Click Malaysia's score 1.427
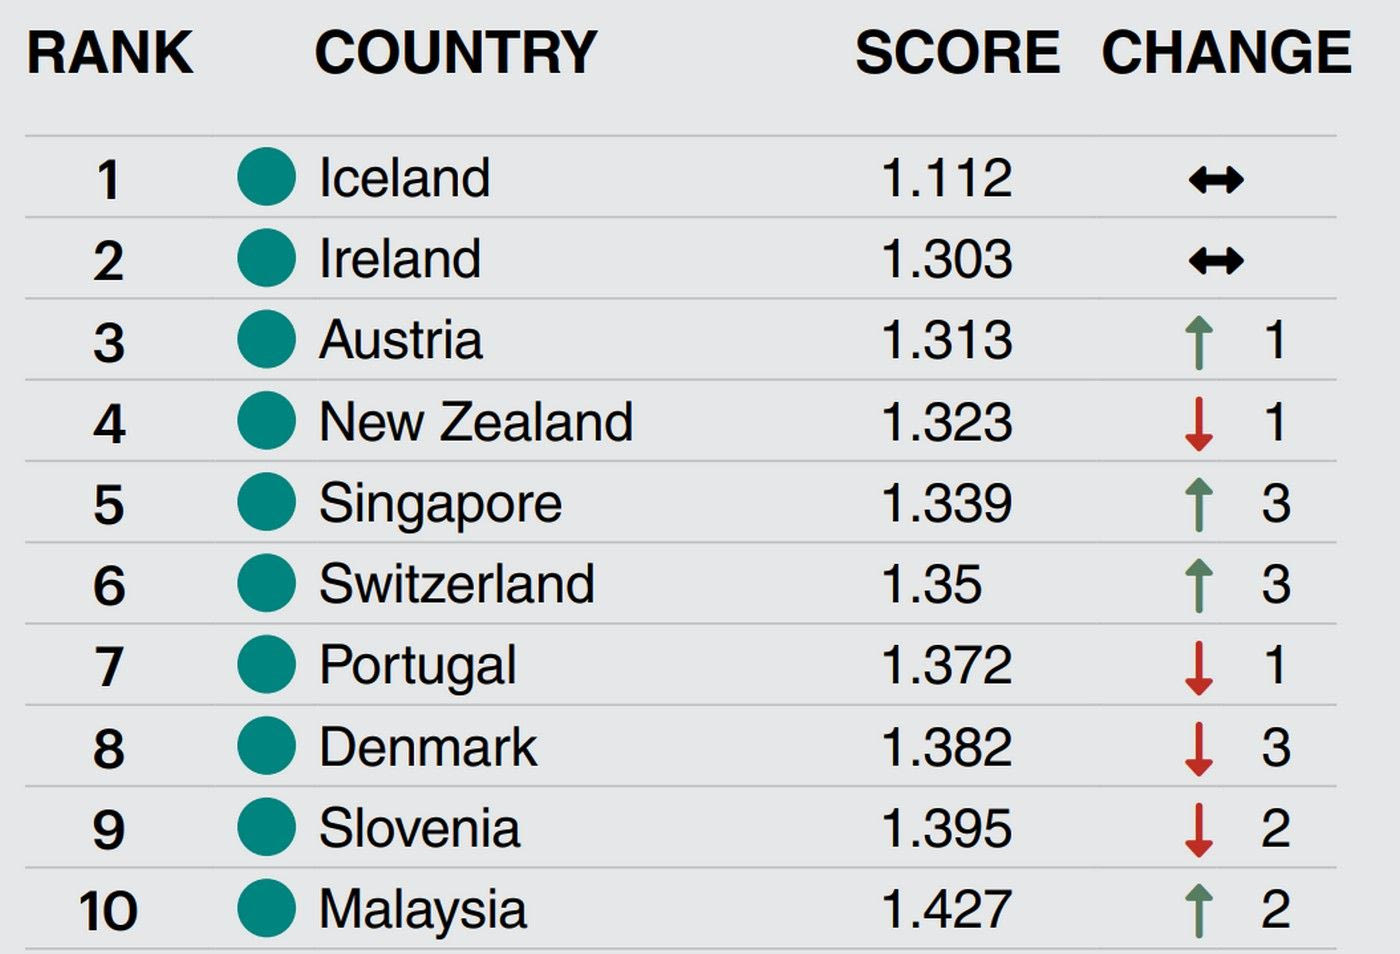Viewport: 1400px width, 954px height. pyautogui.click(x=947, y=910)
